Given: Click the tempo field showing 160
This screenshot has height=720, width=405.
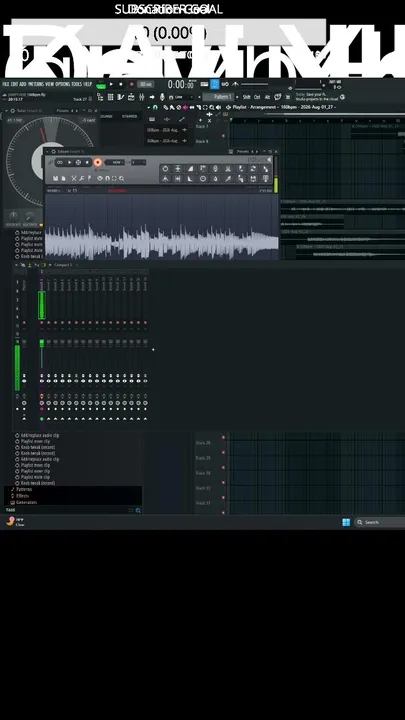Looking at the screenshot, I should pos(146,84).
